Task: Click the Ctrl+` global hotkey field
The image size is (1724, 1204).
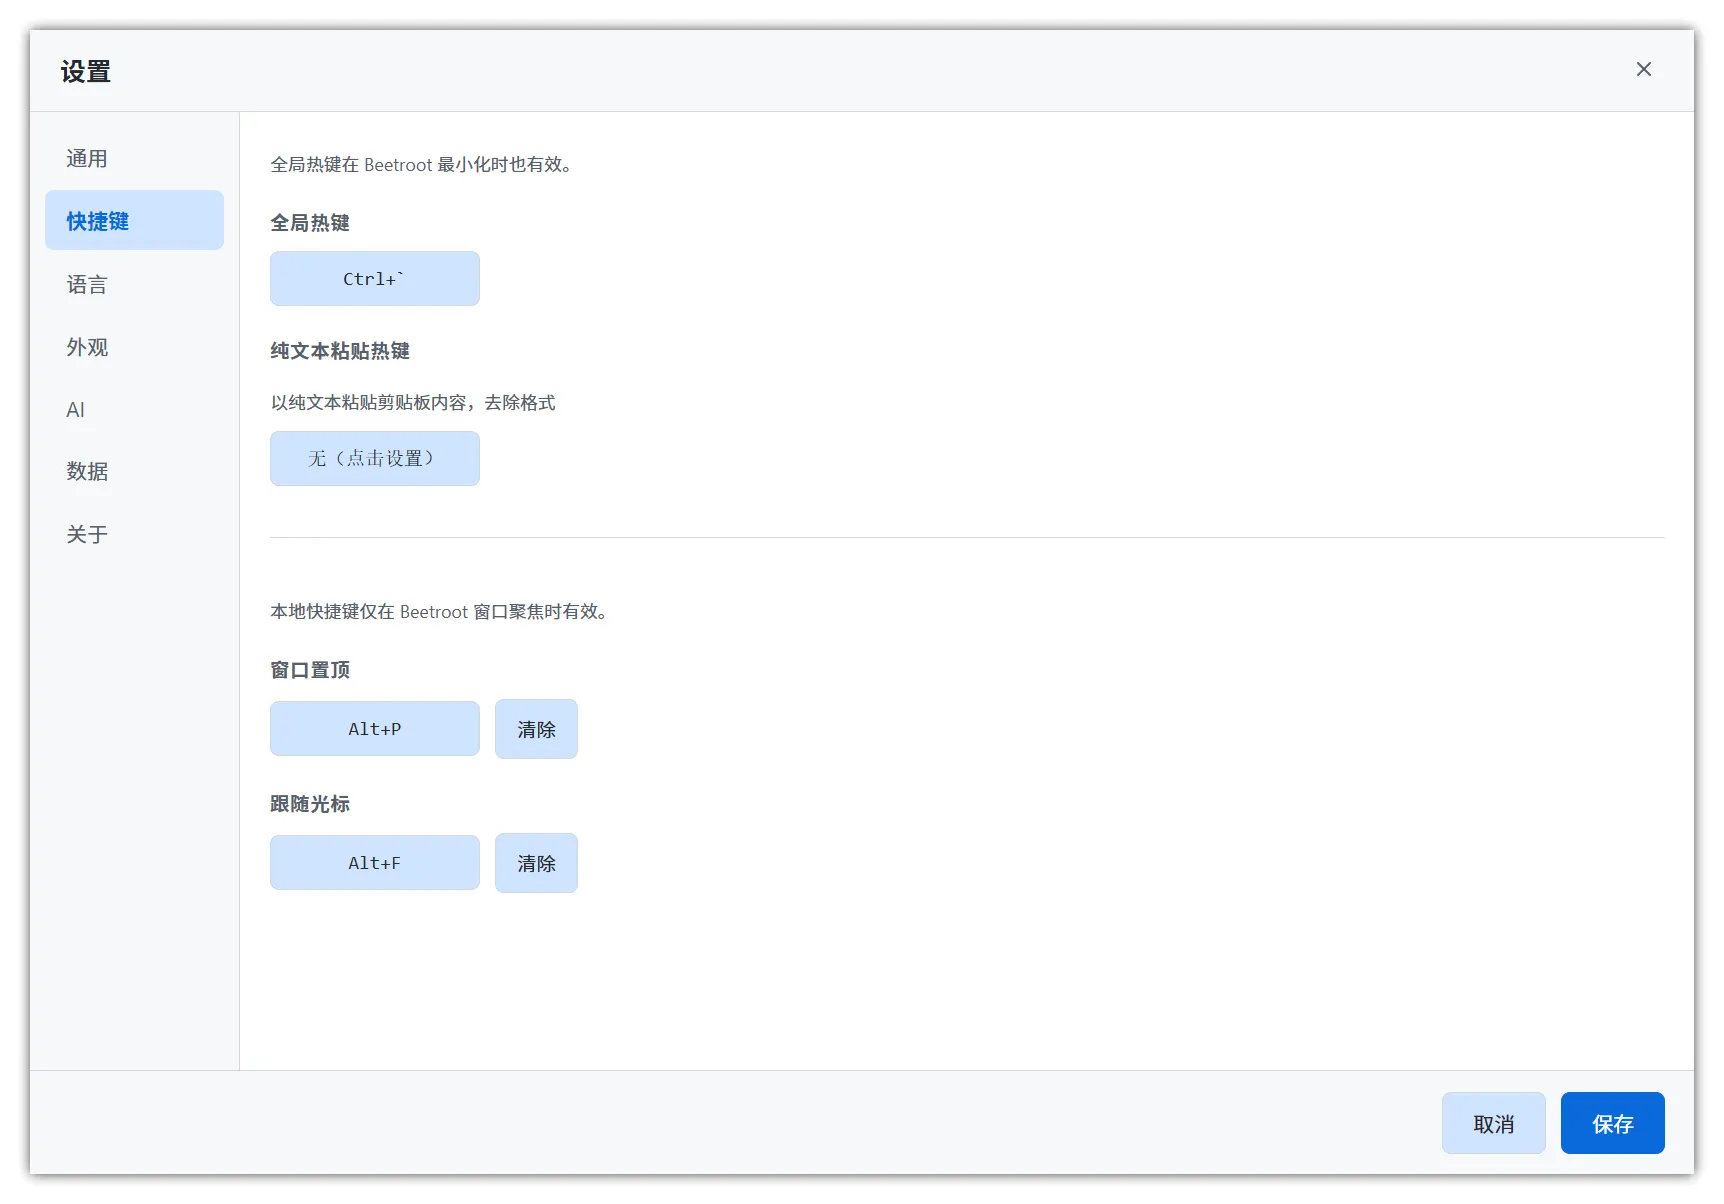Action: click(374, 278)
